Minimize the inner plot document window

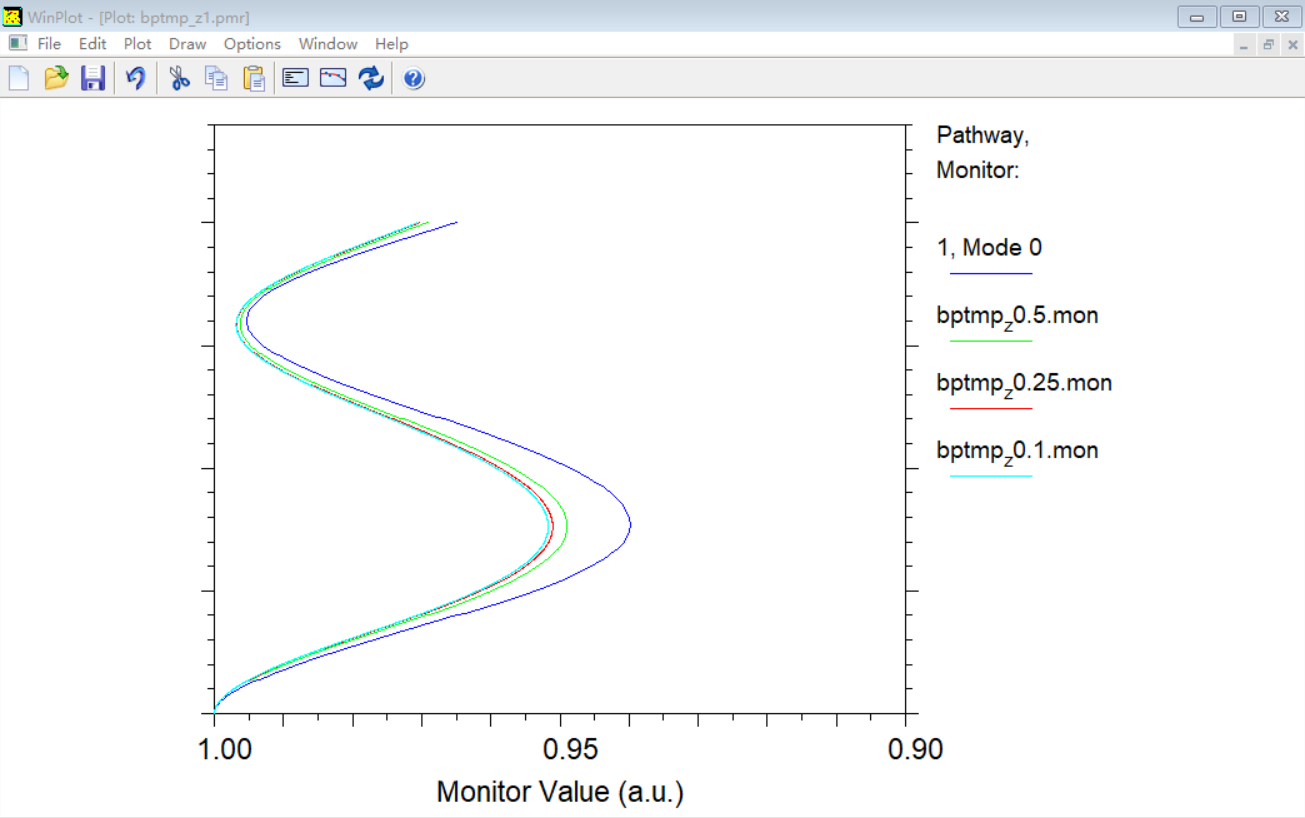(x=1244, y=45)
